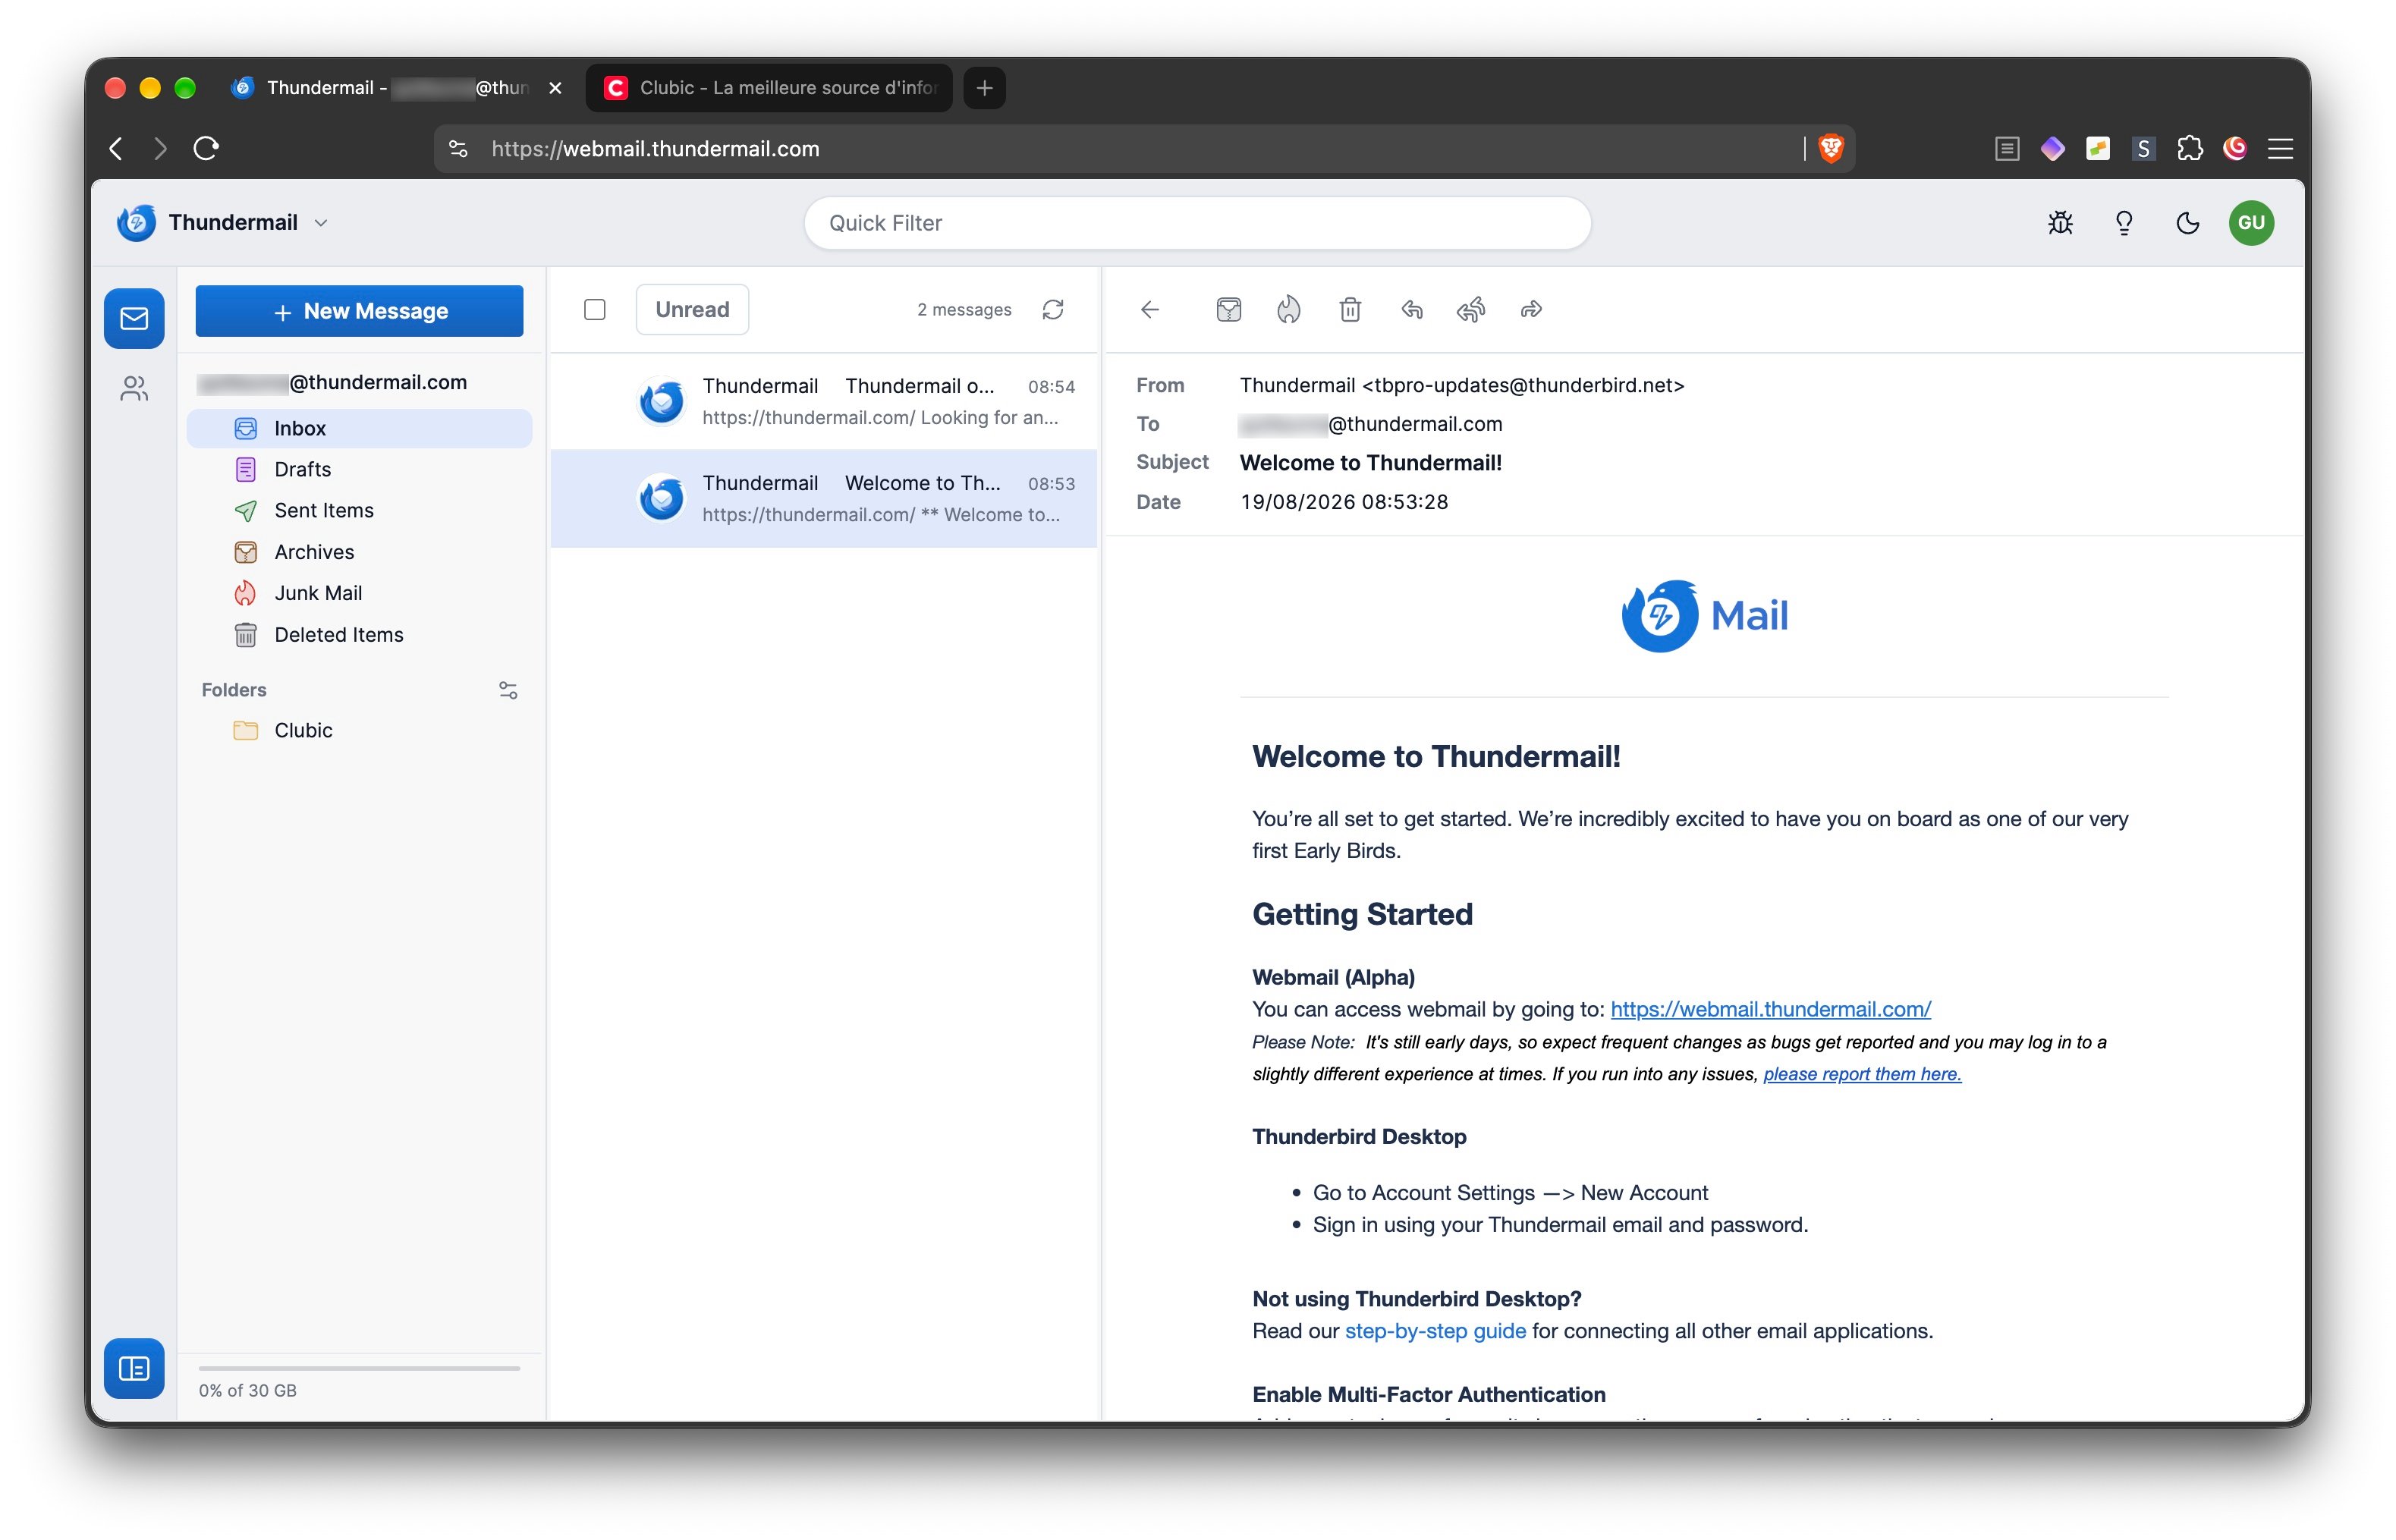Click the webmail.thundermail.com link in email
Screen dimensions: 2396x1540
coord(1770,1009)
